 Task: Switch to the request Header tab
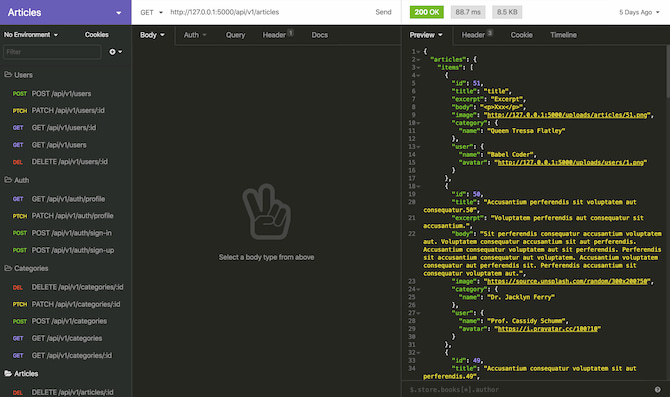tap(277, 35)
